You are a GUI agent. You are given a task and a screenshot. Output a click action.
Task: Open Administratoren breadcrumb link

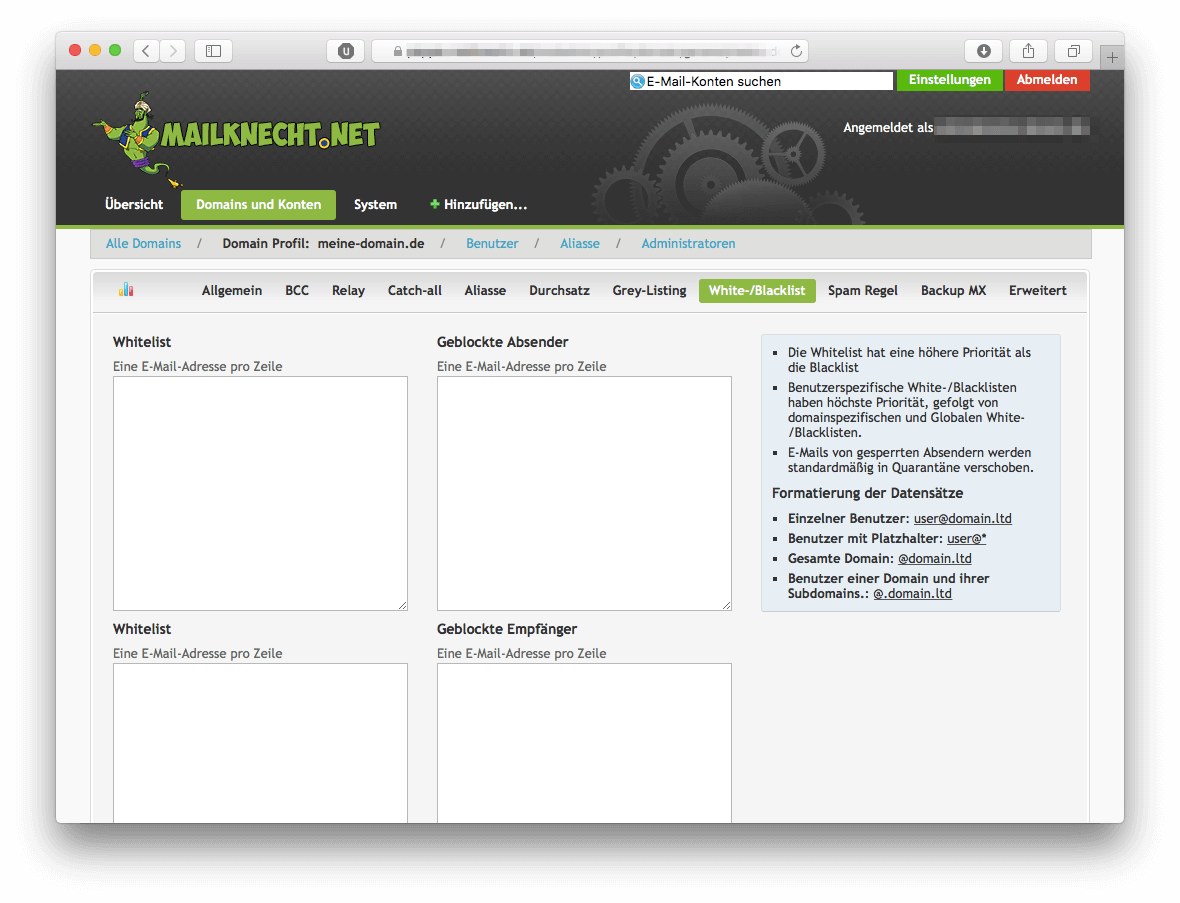689,243
